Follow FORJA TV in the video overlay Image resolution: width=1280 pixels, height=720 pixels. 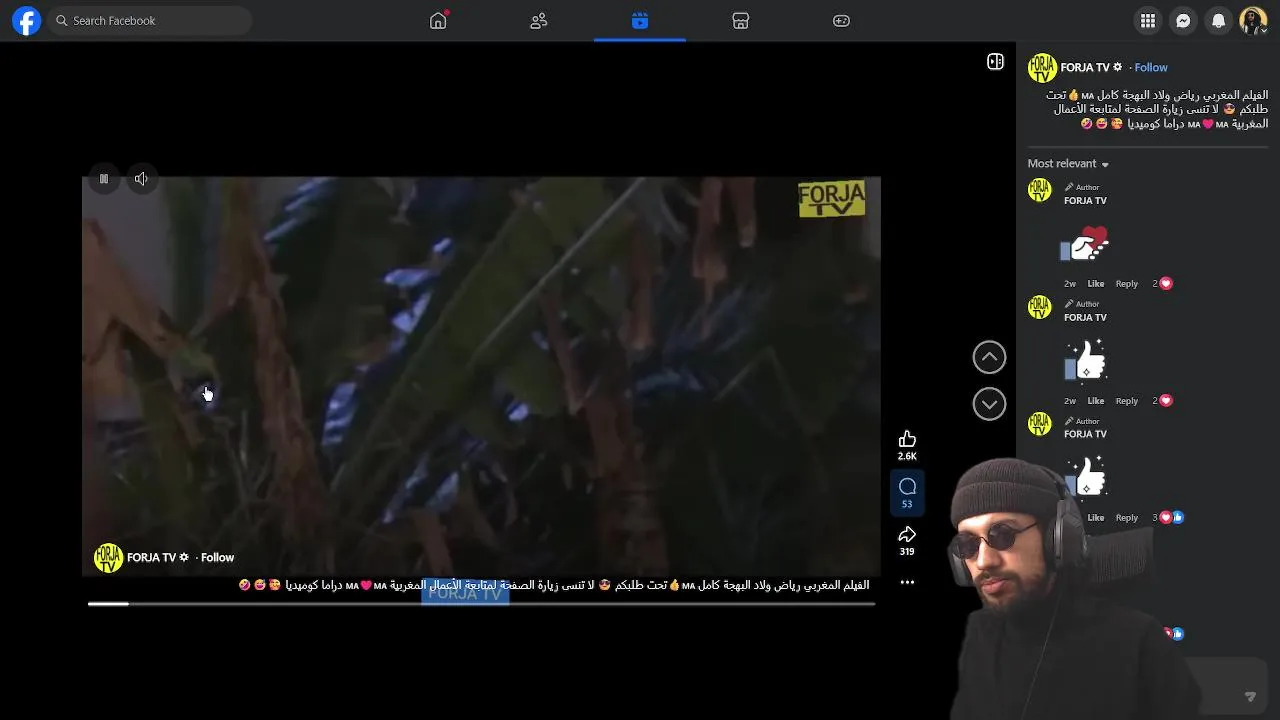[217, 558]
